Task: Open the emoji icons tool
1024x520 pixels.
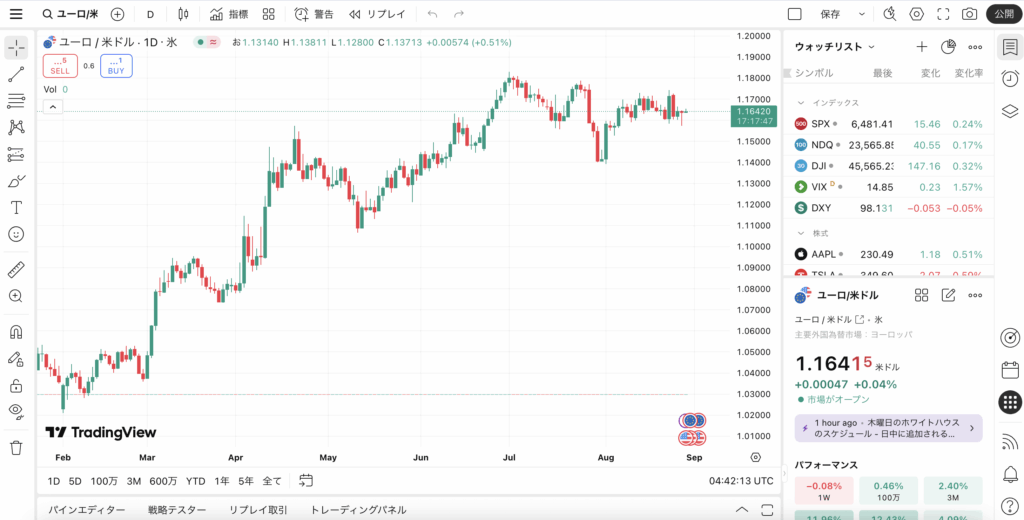Action: pos(16,234)
